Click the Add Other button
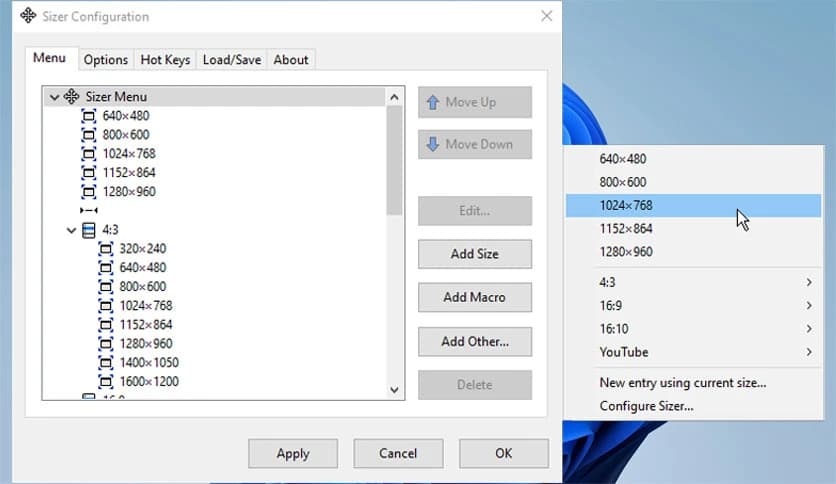Screen dimensions: 836x484 (x=475, y=341)
